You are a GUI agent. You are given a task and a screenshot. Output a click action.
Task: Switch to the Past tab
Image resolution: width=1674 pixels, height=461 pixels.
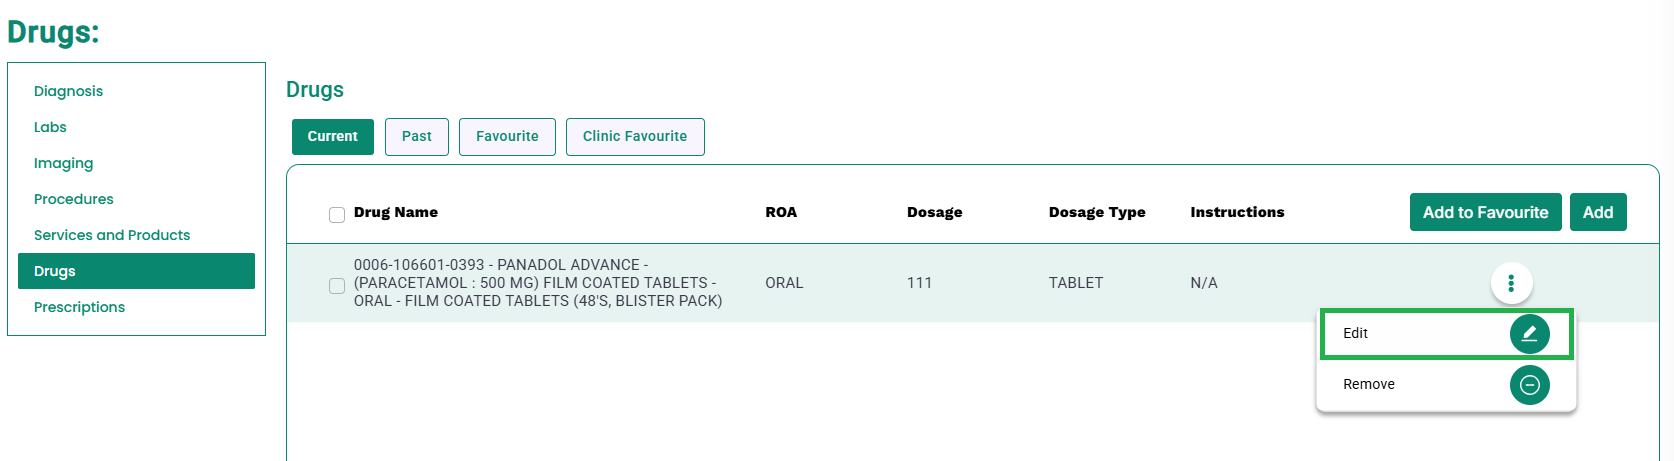(417, 137)
